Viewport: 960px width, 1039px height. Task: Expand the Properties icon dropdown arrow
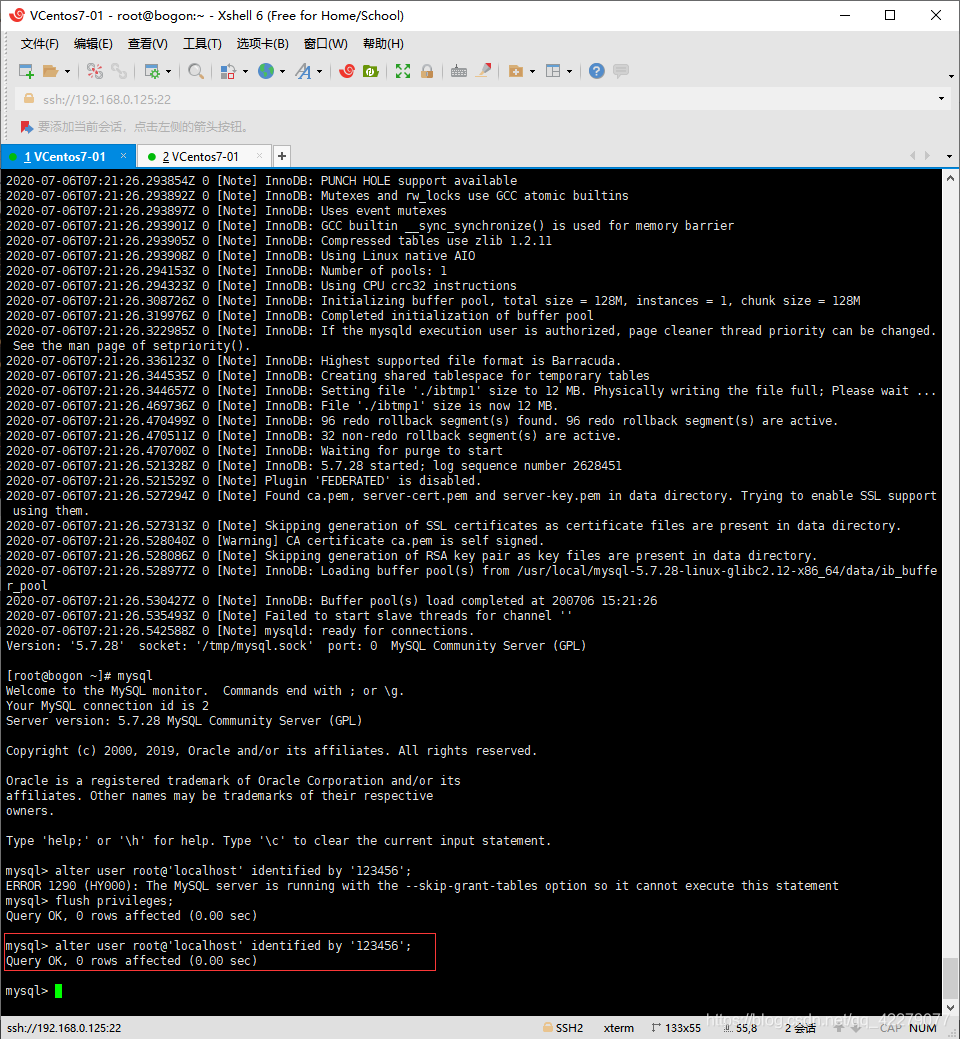168,72
